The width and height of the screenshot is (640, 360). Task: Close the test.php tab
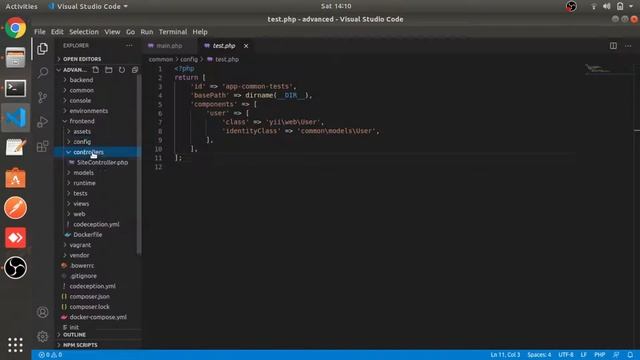246,46
